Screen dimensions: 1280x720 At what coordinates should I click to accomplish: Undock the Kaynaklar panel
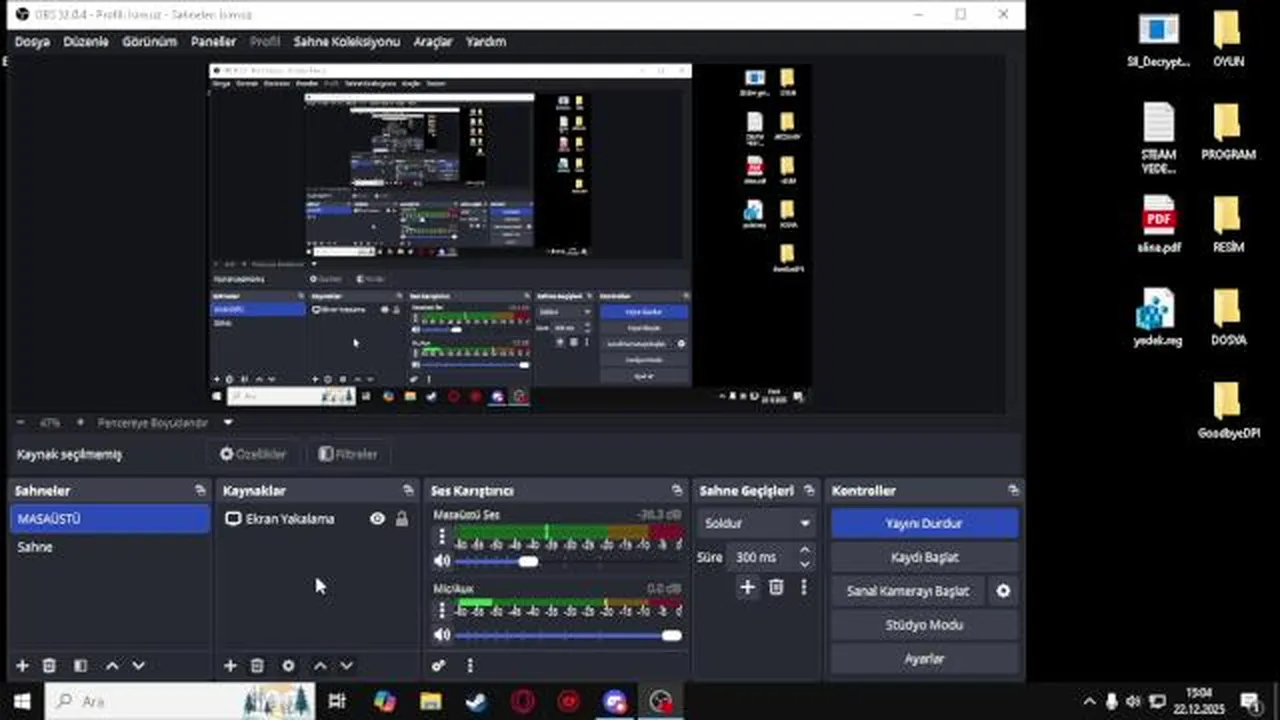408,491
